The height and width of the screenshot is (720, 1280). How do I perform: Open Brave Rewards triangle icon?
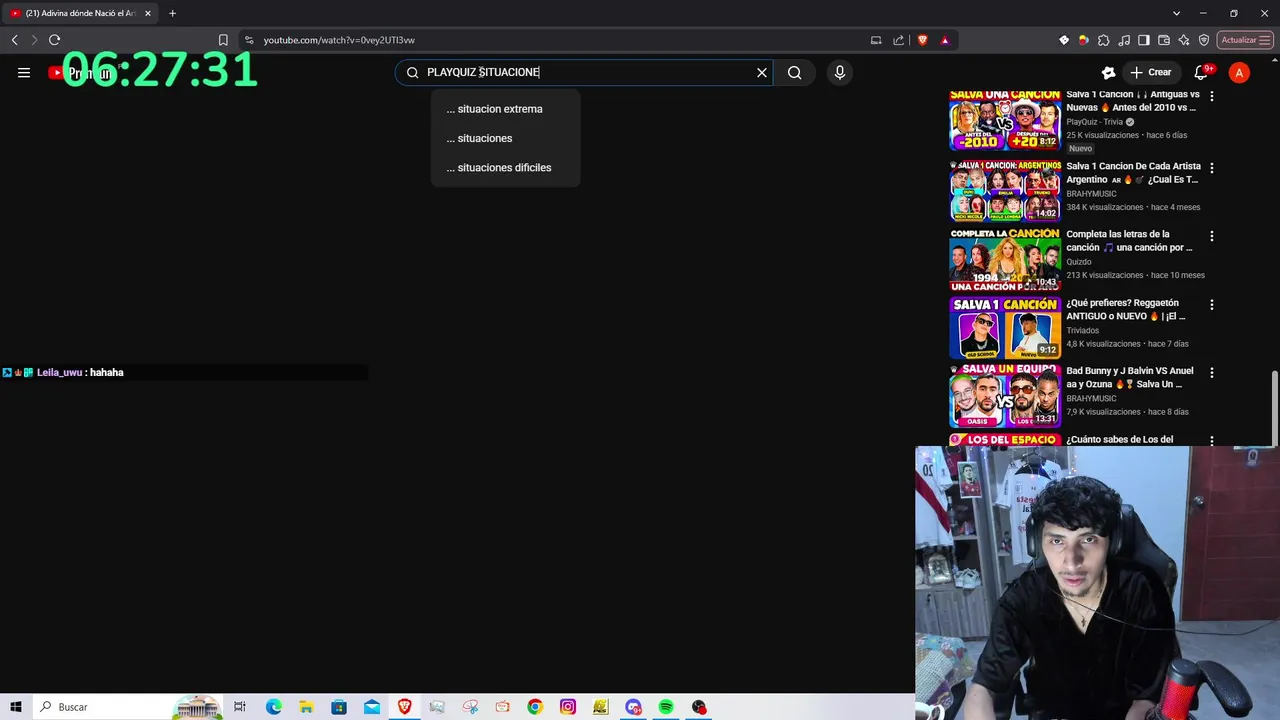click(x=944, y=40)
